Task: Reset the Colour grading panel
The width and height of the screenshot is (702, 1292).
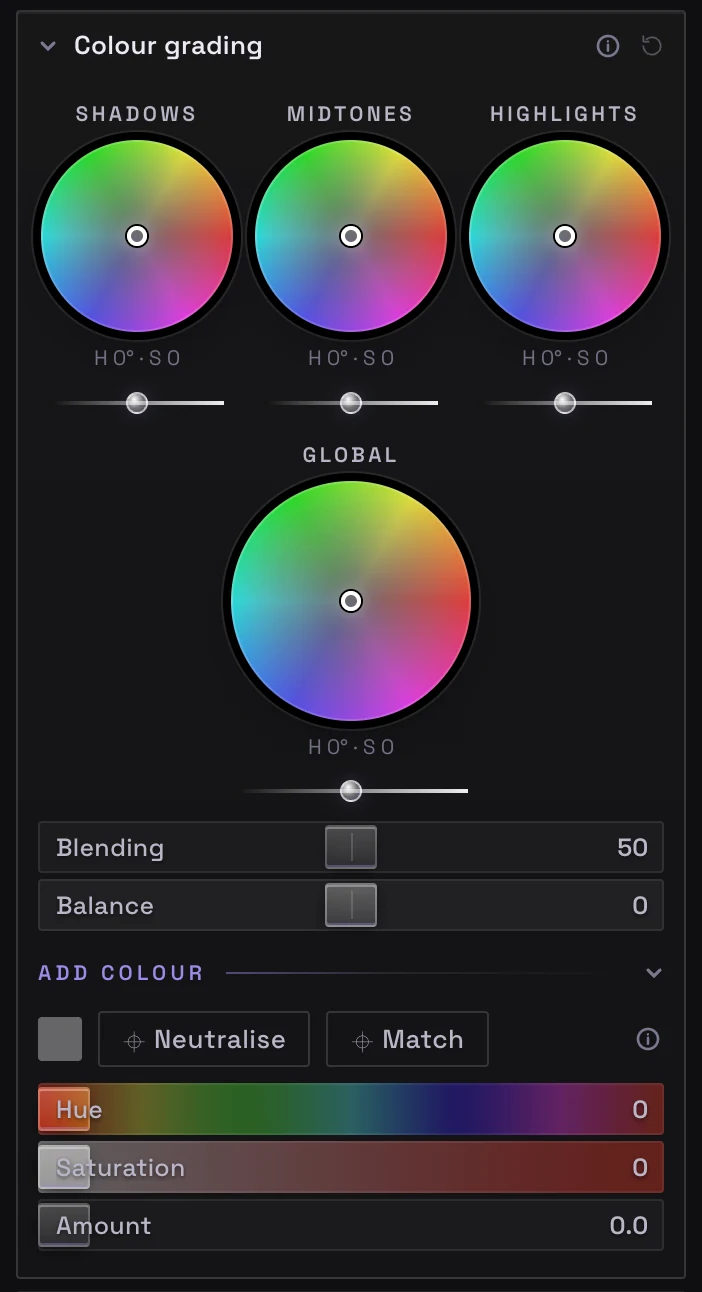Action: coord(652,46)
